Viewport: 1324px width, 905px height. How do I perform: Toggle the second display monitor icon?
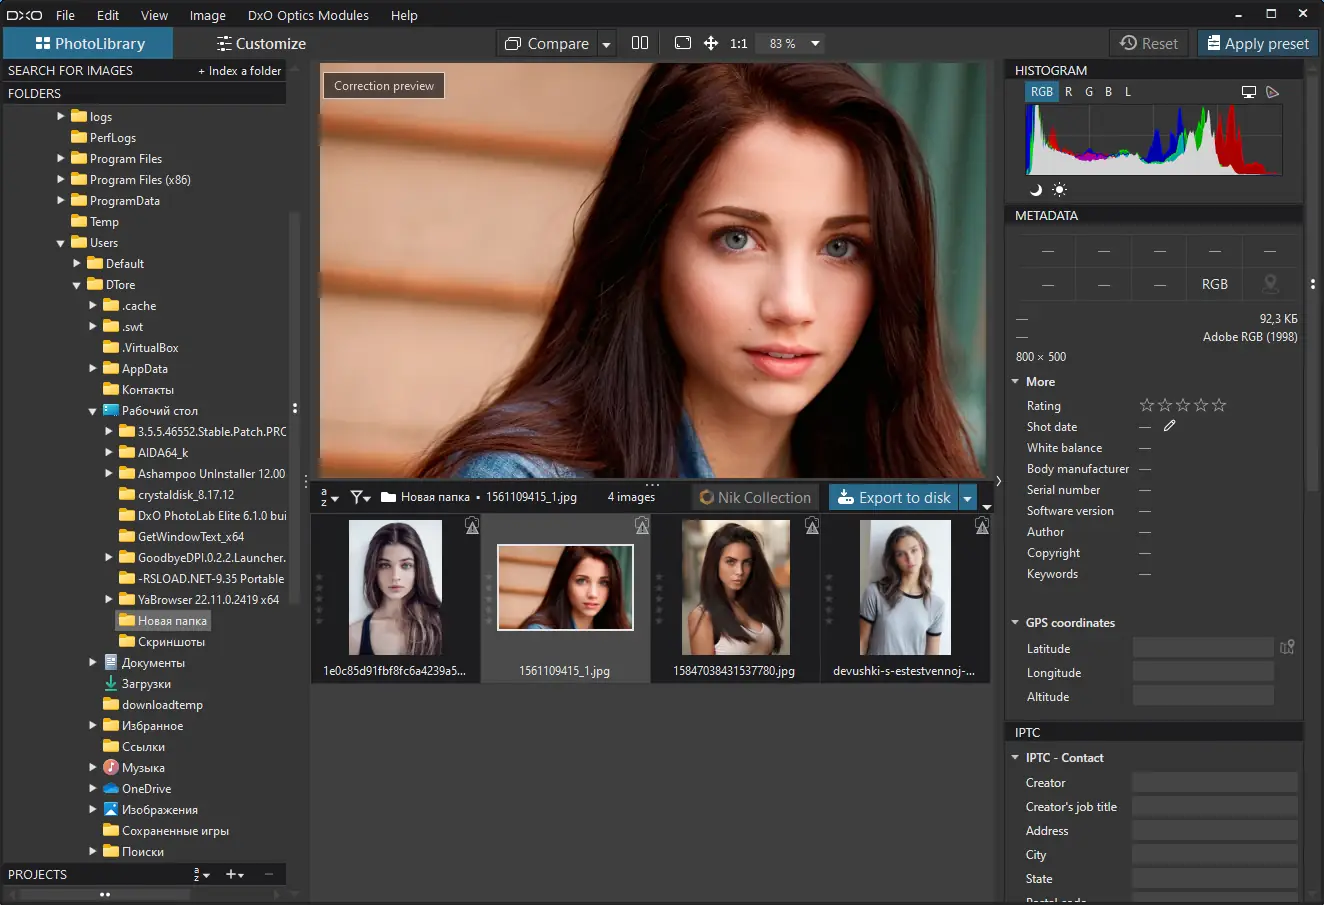tap(1248, 91)
